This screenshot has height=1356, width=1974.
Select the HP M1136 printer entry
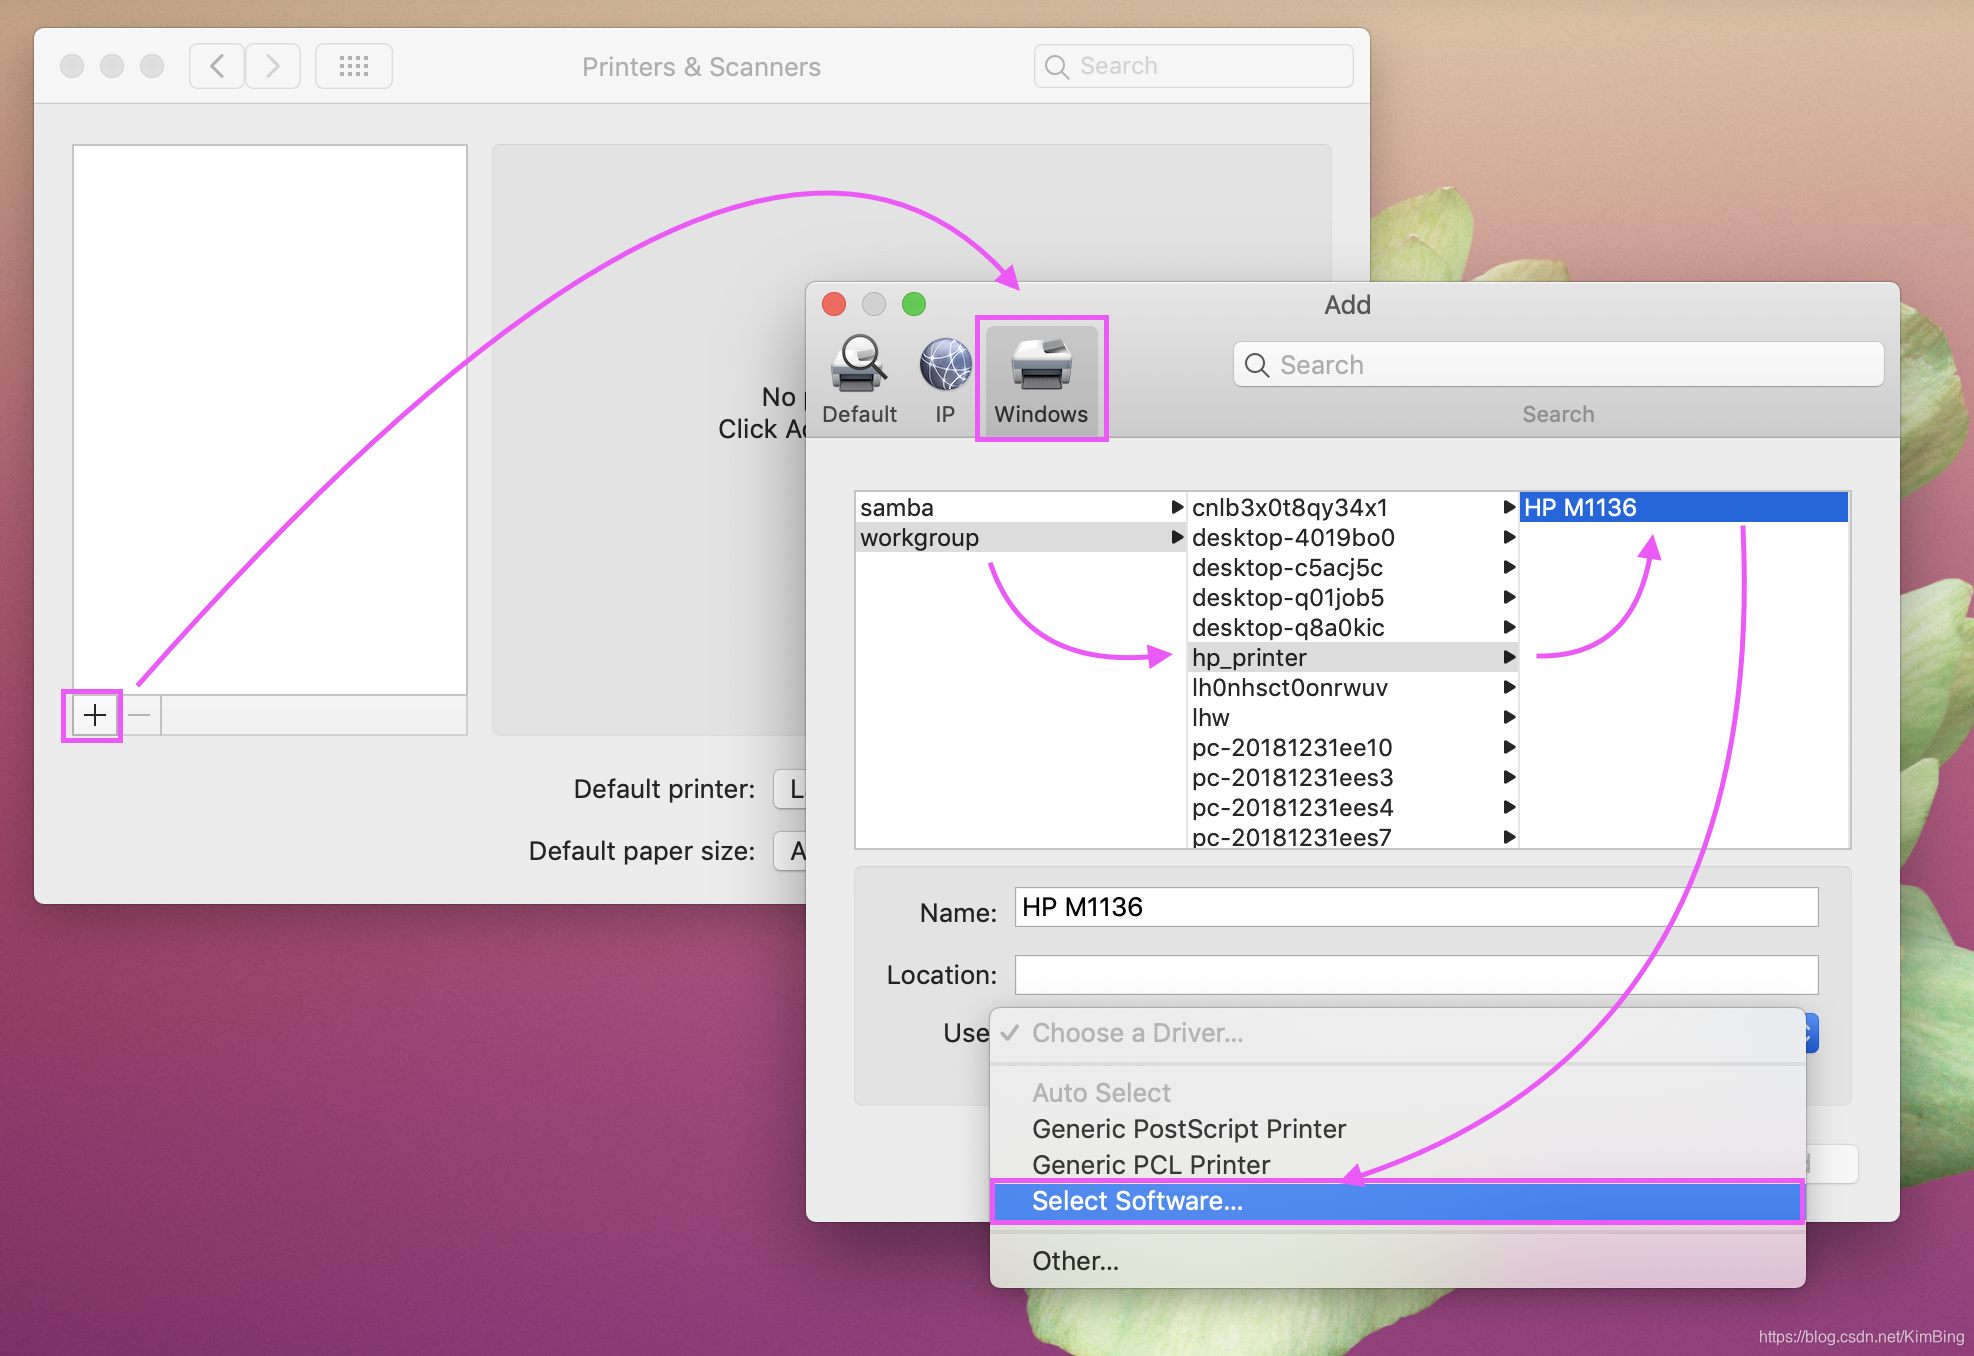1580,508
